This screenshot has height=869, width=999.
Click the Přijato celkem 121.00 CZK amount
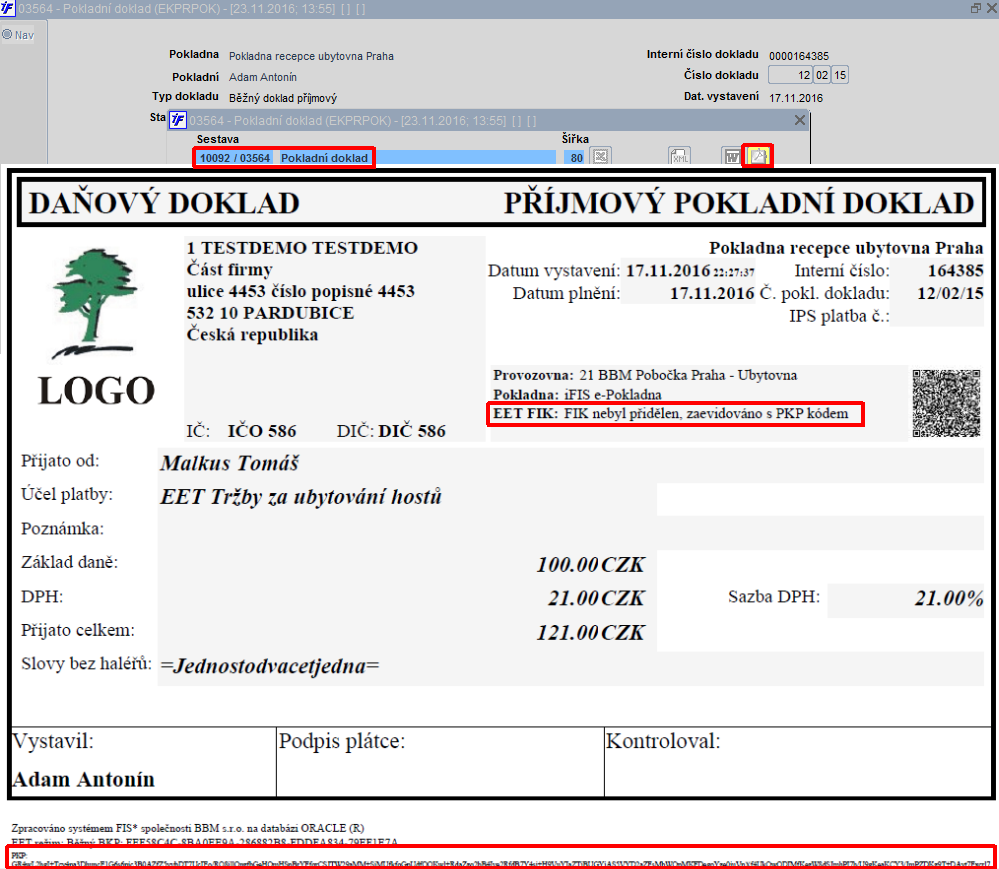point(590,633)
